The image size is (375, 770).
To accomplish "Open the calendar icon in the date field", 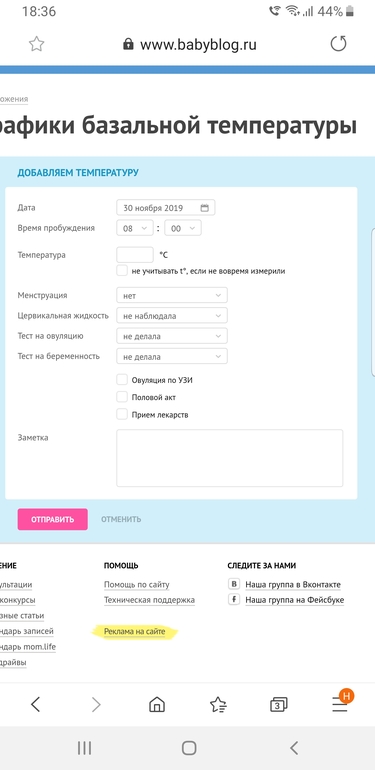I will (205, 208).
